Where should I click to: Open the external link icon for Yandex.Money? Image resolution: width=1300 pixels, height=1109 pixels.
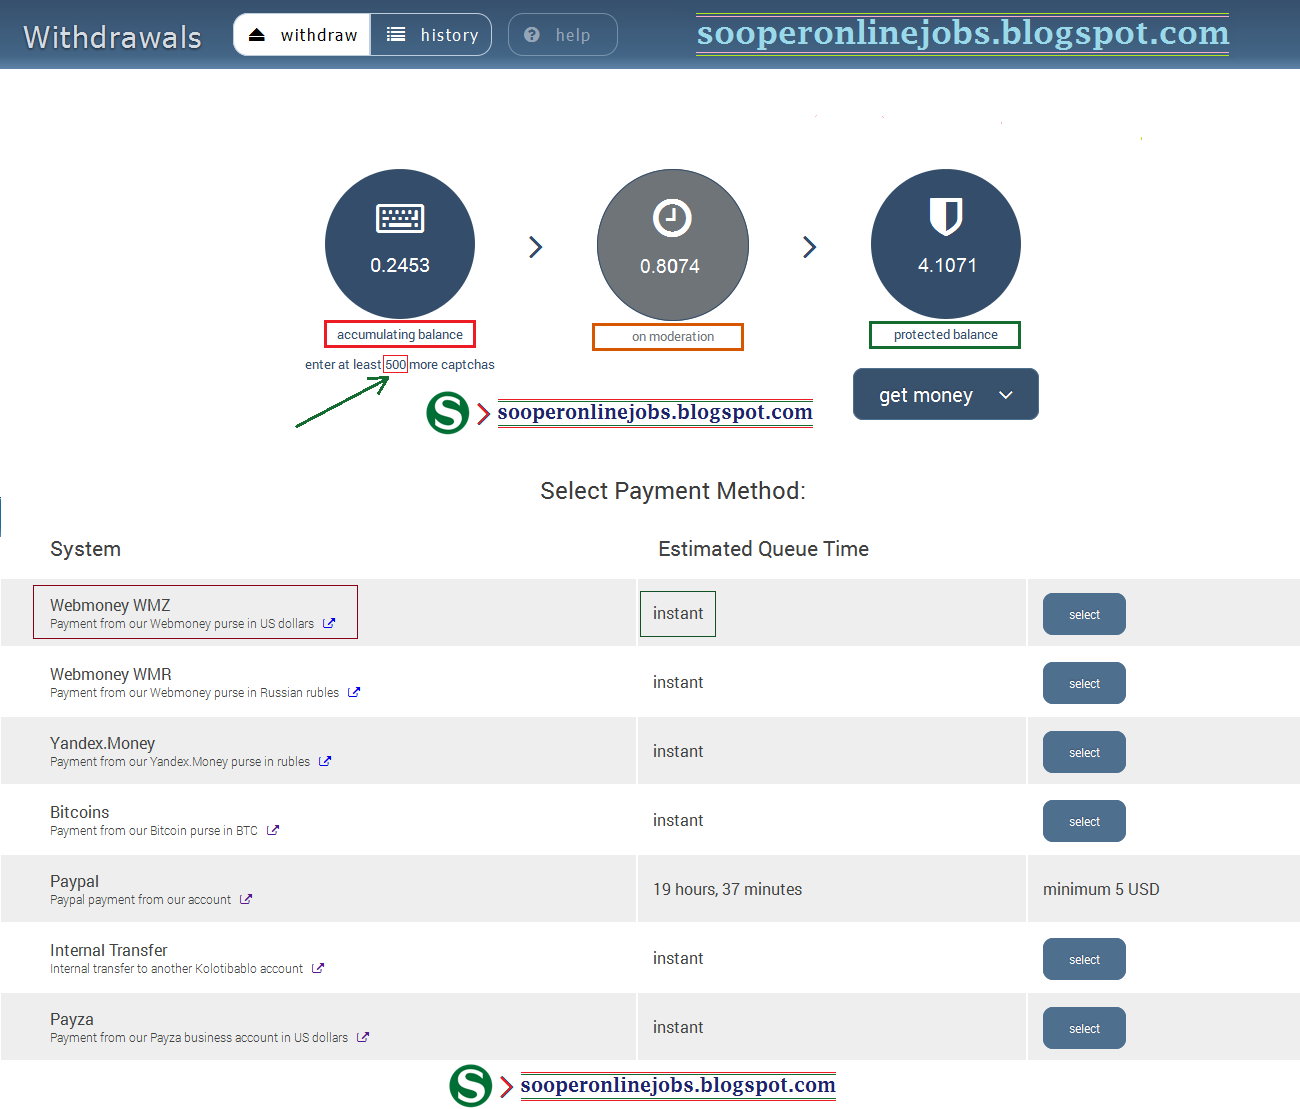[325, 761]
